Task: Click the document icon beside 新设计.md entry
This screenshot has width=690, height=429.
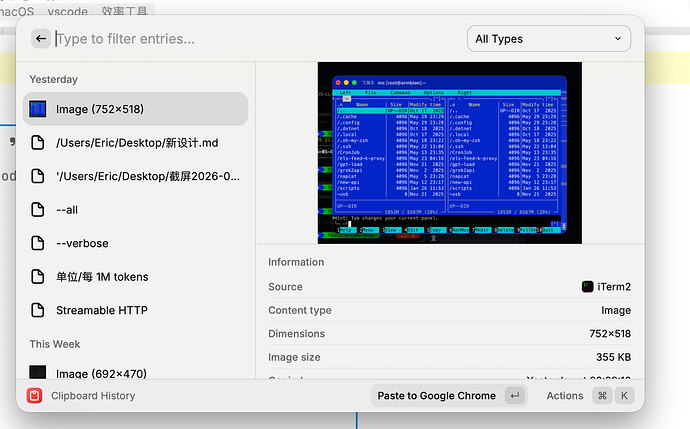Action: [38, 143]
